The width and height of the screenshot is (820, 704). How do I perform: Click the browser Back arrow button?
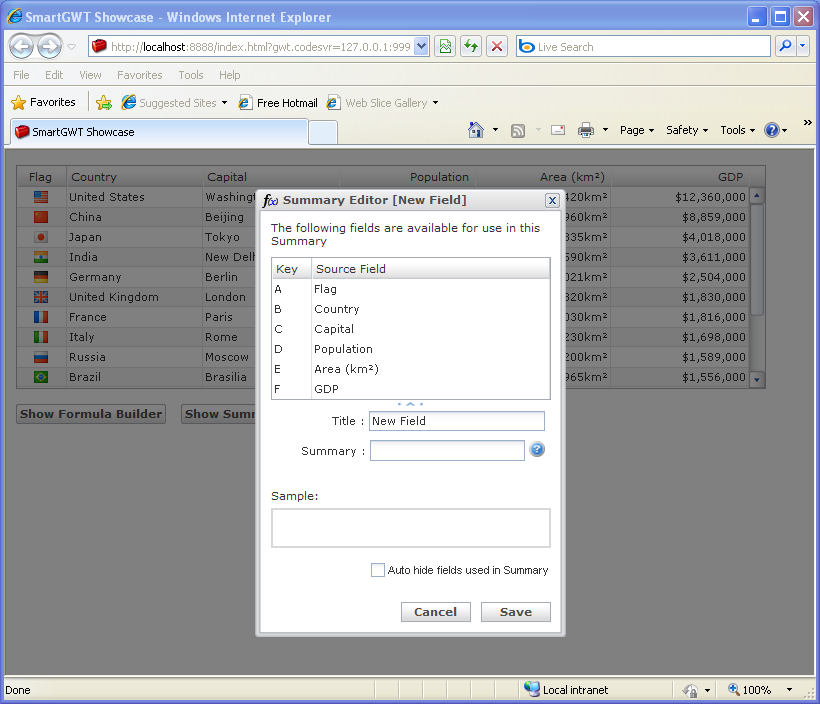[22, 47]
